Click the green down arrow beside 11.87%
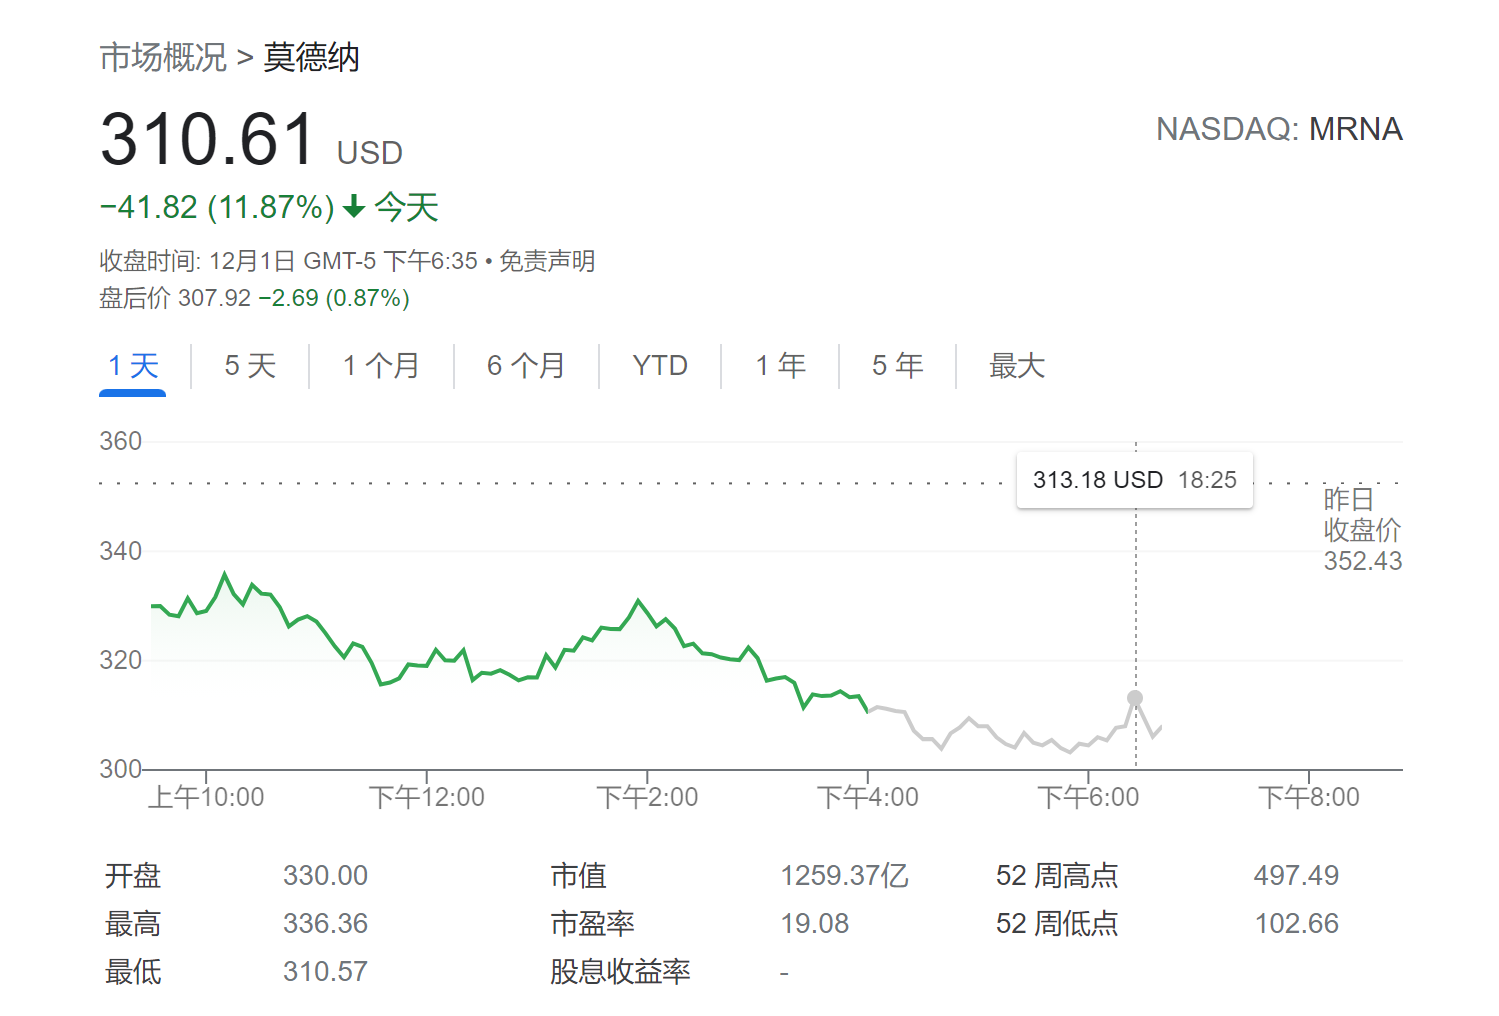Screen dimensions: 1499x1016 point(353,207)
